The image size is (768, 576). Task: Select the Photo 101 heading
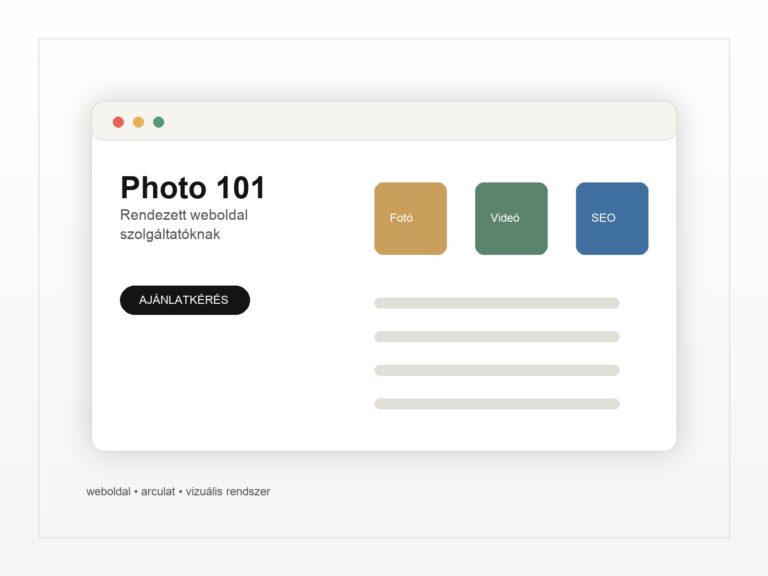pyautogui.click(x=192, y=188)
